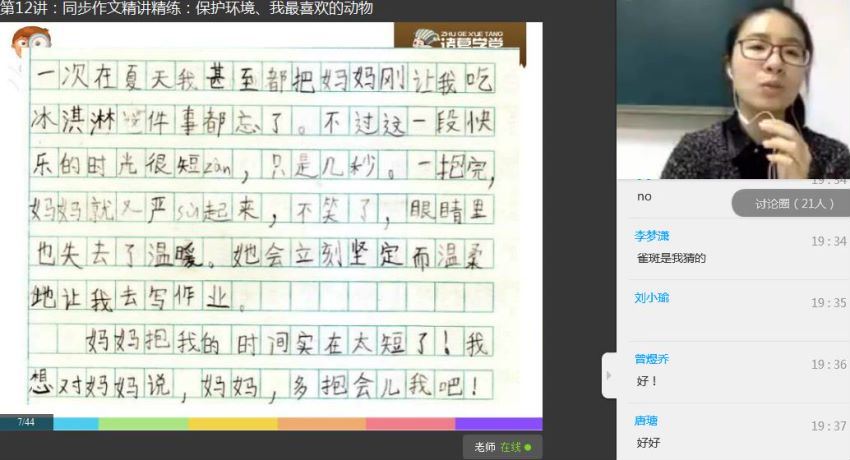This screenshot has height=460, width=850.
Task: Click username 曾煜乔 in chat
Action: (x=652, y=359)
